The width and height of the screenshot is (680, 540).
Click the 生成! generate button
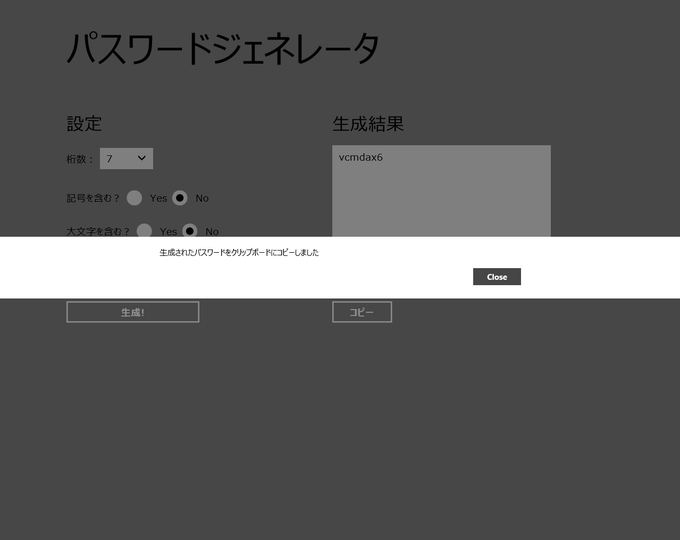click(x=133, y=312)
